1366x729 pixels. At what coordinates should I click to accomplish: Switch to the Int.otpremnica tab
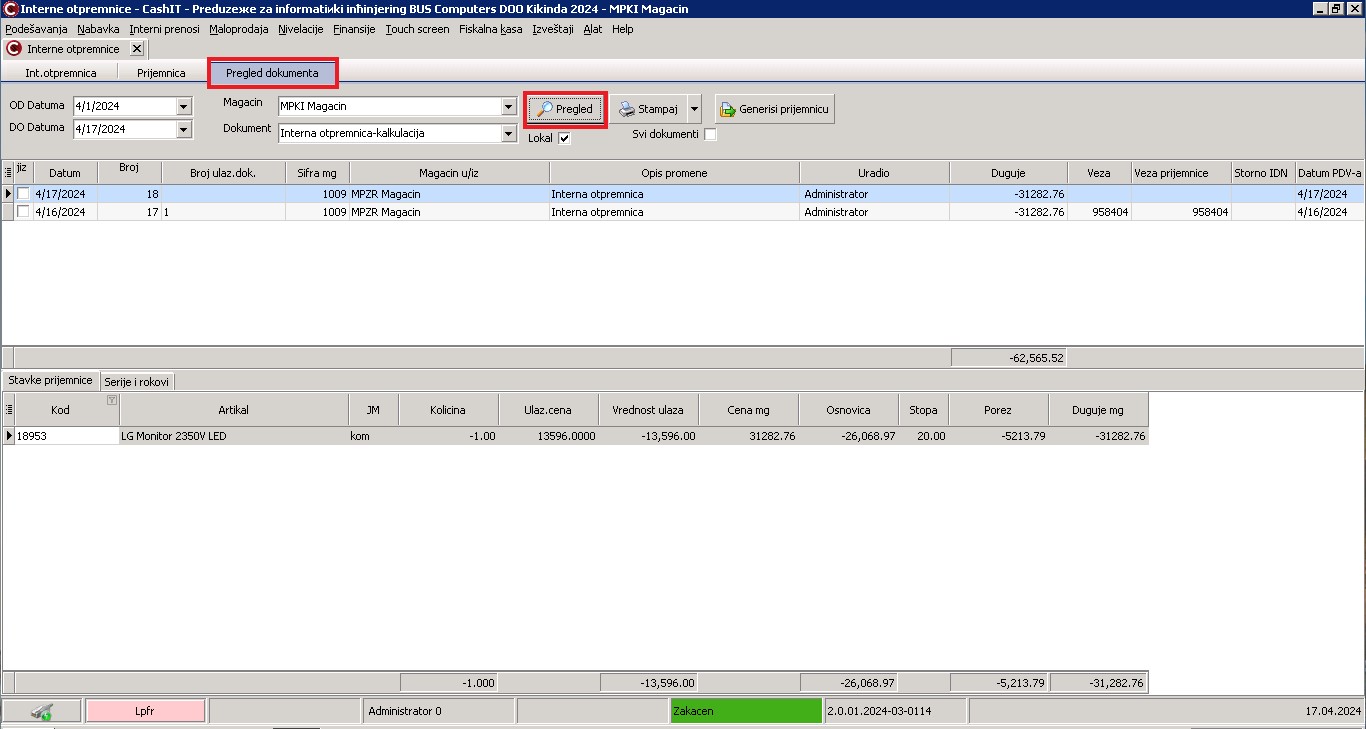[61, 73]
